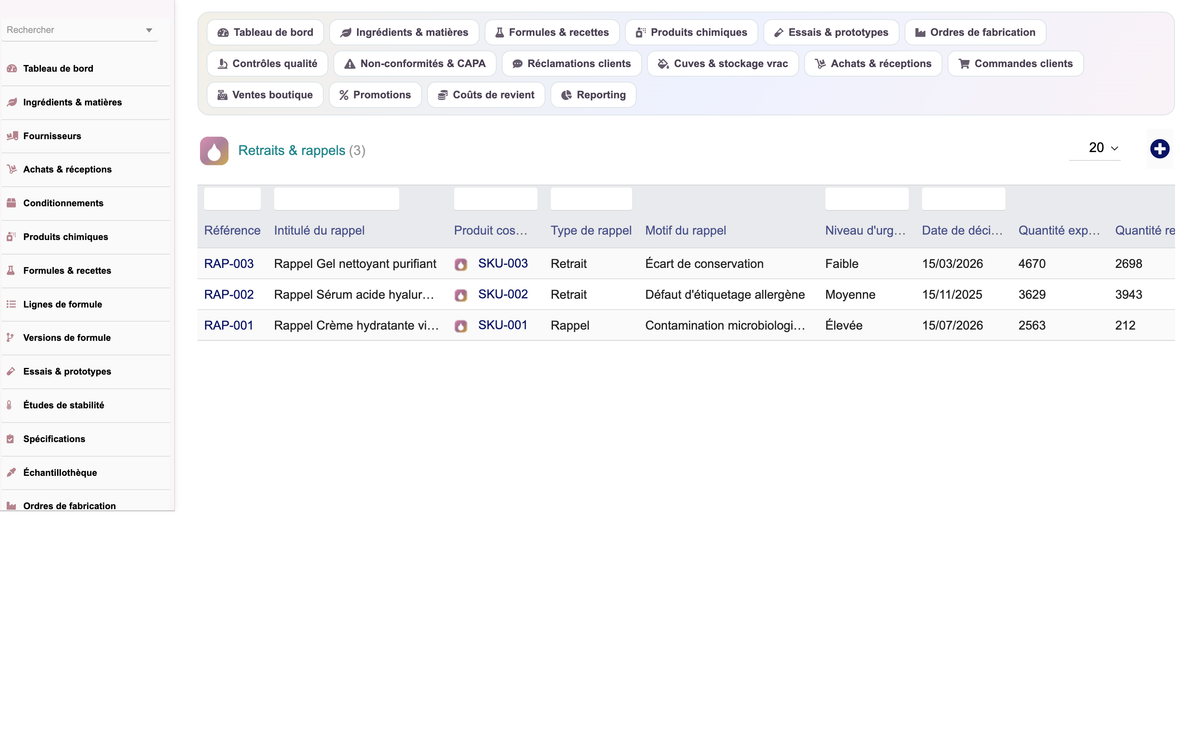Click 'Rappel Gel nettoyant purifiant' cell
This screenshot has width=1200, height=750.
(355, 264)
